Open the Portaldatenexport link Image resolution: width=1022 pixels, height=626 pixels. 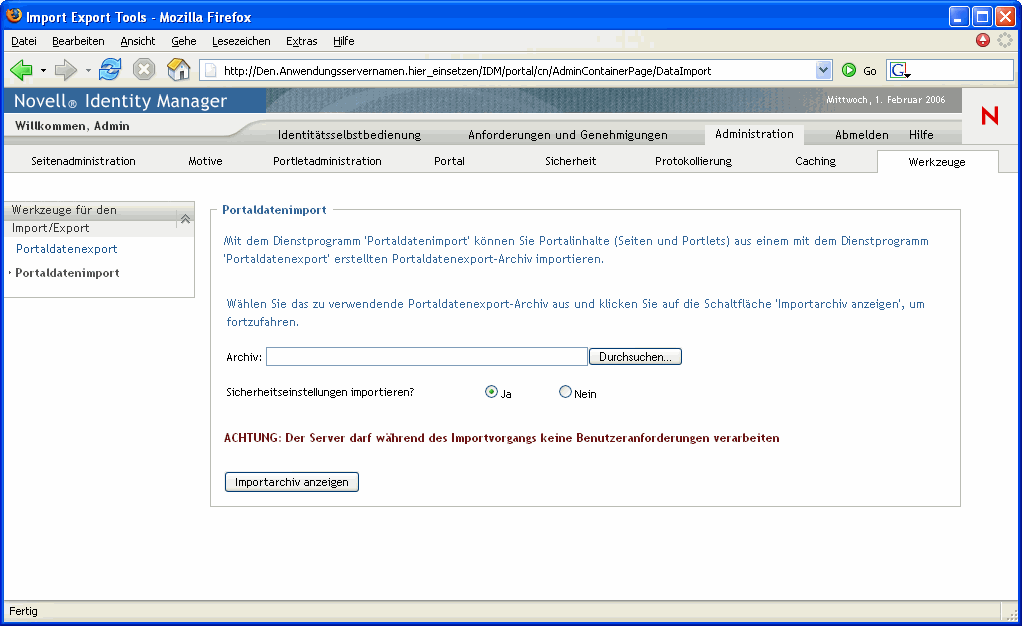point(66,249)
